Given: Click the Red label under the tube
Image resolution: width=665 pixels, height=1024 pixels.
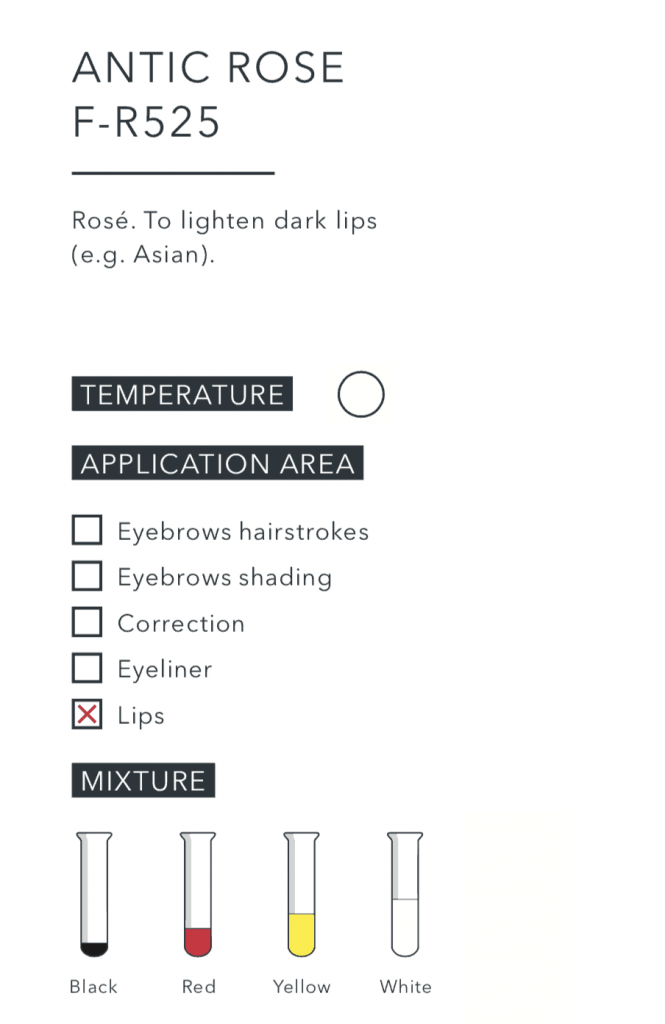Looking at the screenshot, I should pos(198,987).
